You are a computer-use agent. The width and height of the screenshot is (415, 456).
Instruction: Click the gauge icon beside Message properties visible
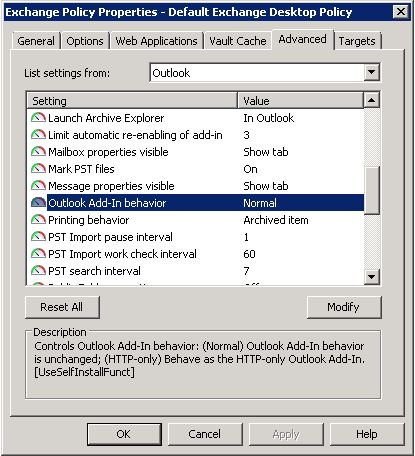point(38,186)
